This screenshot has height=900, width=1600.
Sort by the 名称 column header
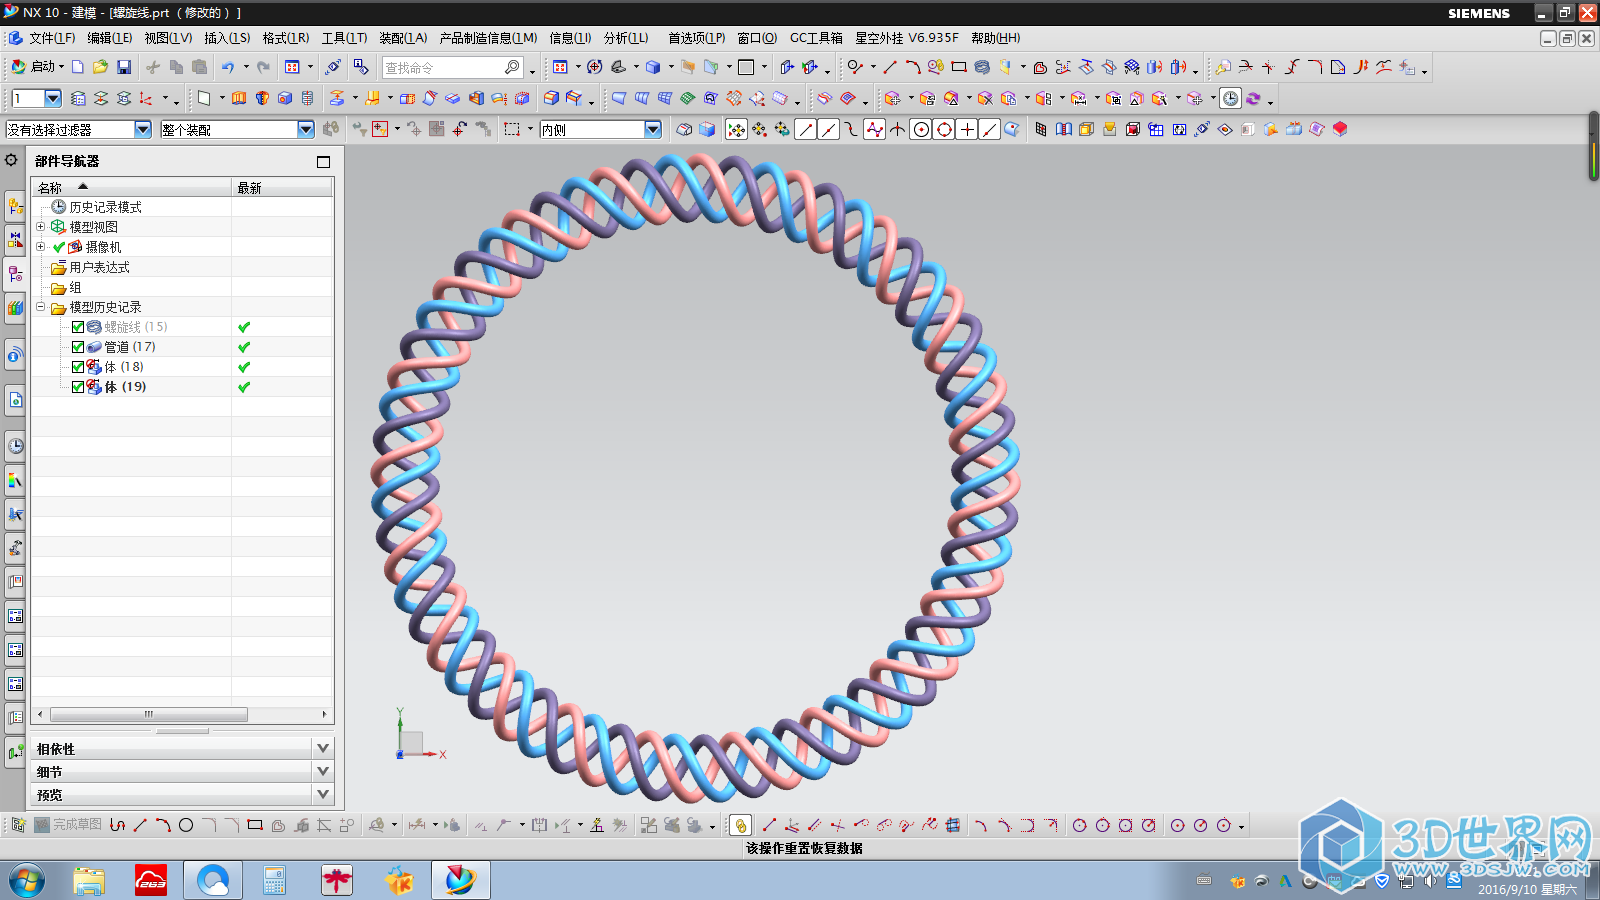tap(132, 188)
